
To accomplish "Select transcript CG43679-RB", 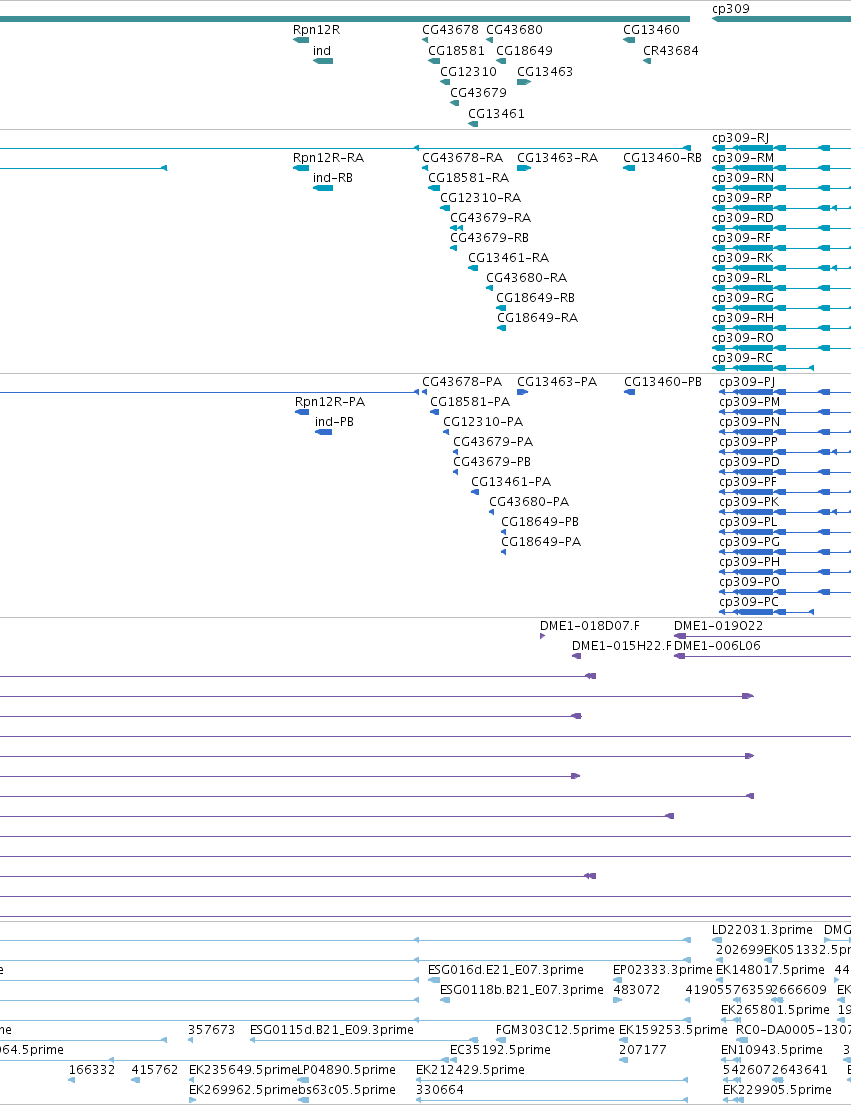I will point(454,248).
